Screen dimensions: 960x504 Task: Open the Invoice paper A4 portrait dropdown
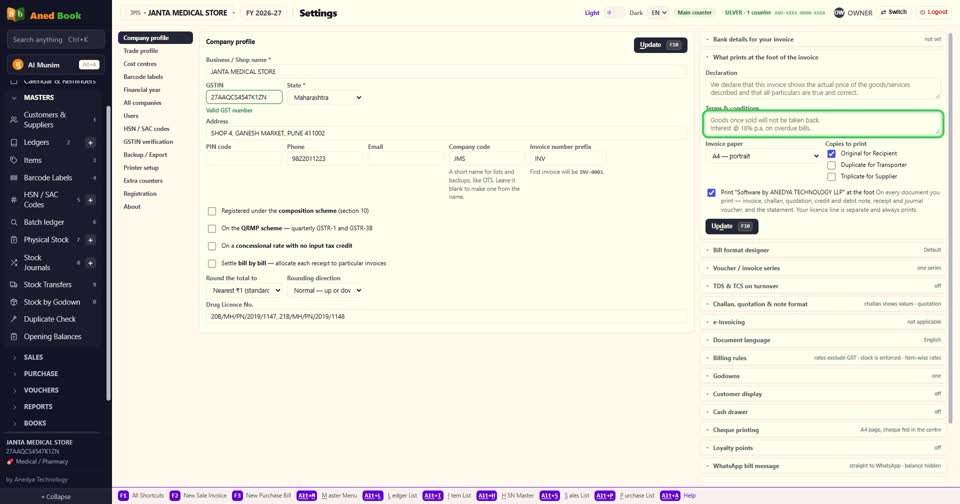tap(763, 156)
